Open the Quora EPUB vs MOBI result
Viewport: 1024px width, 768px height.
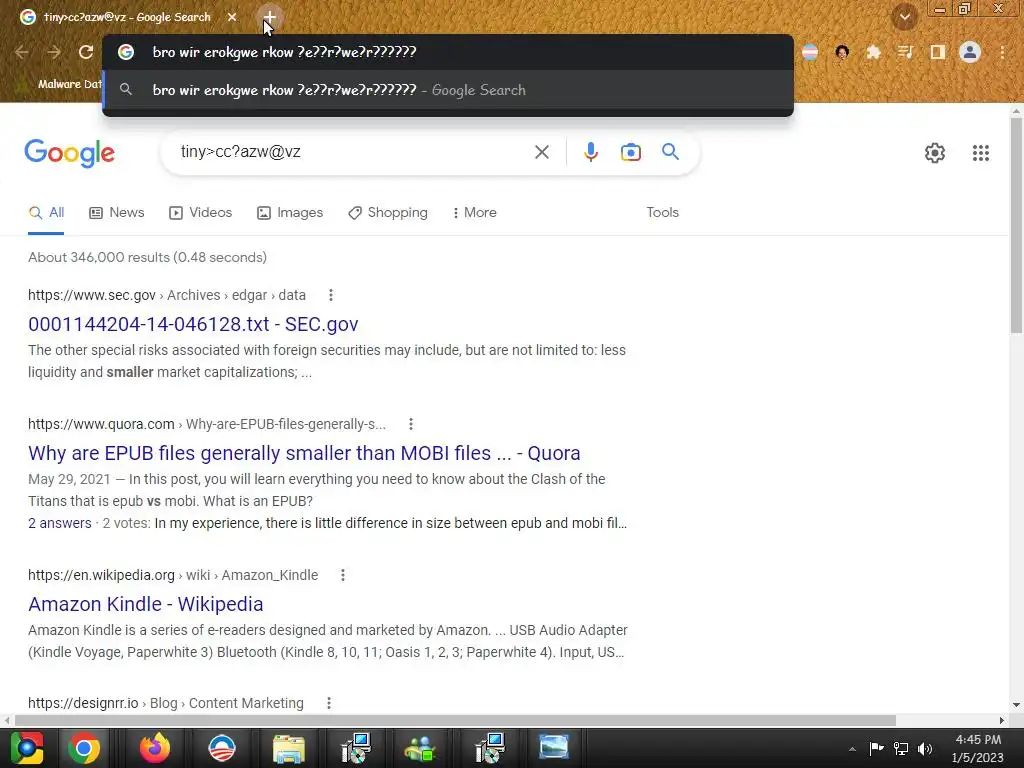coord(304,453)
